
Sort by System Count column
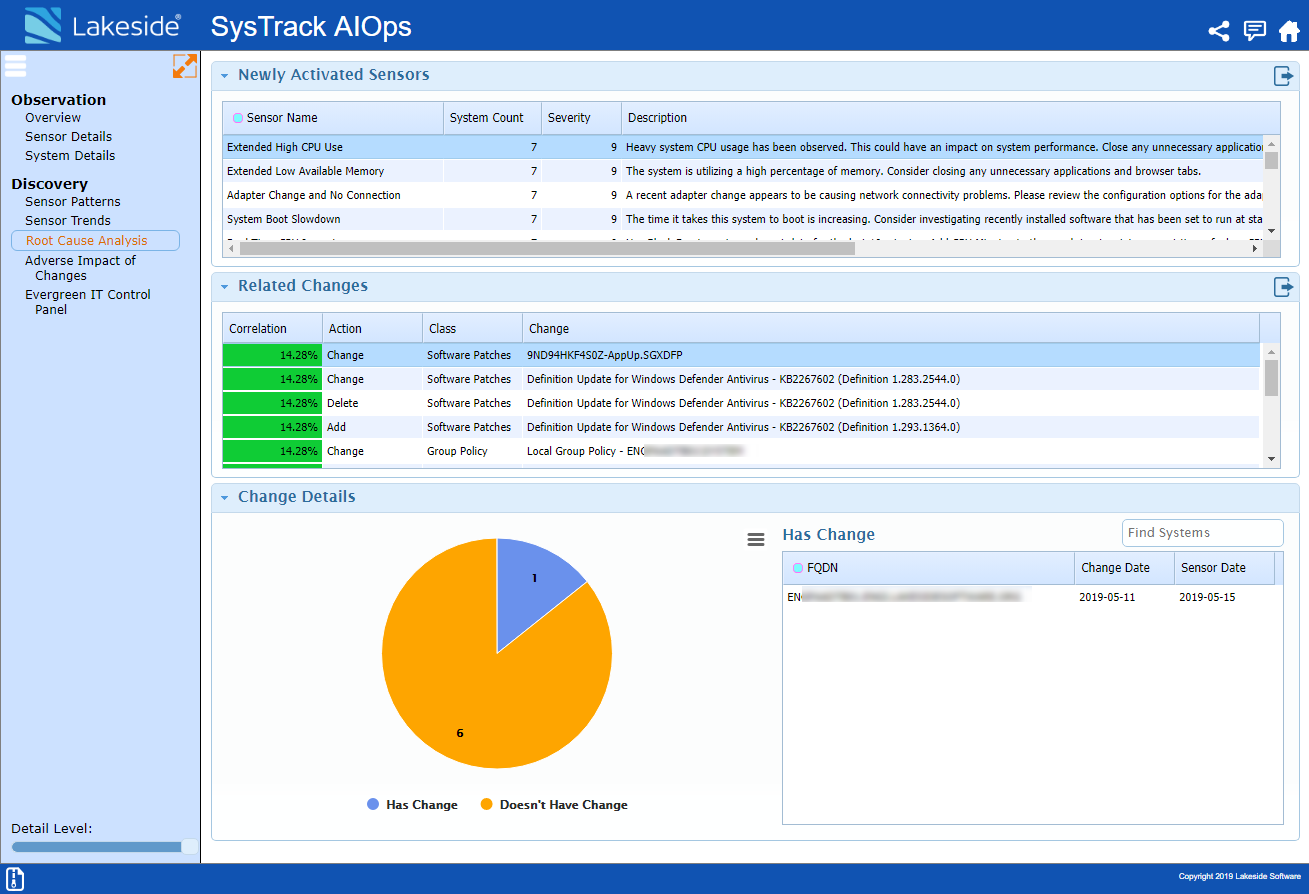pos(492,118)
